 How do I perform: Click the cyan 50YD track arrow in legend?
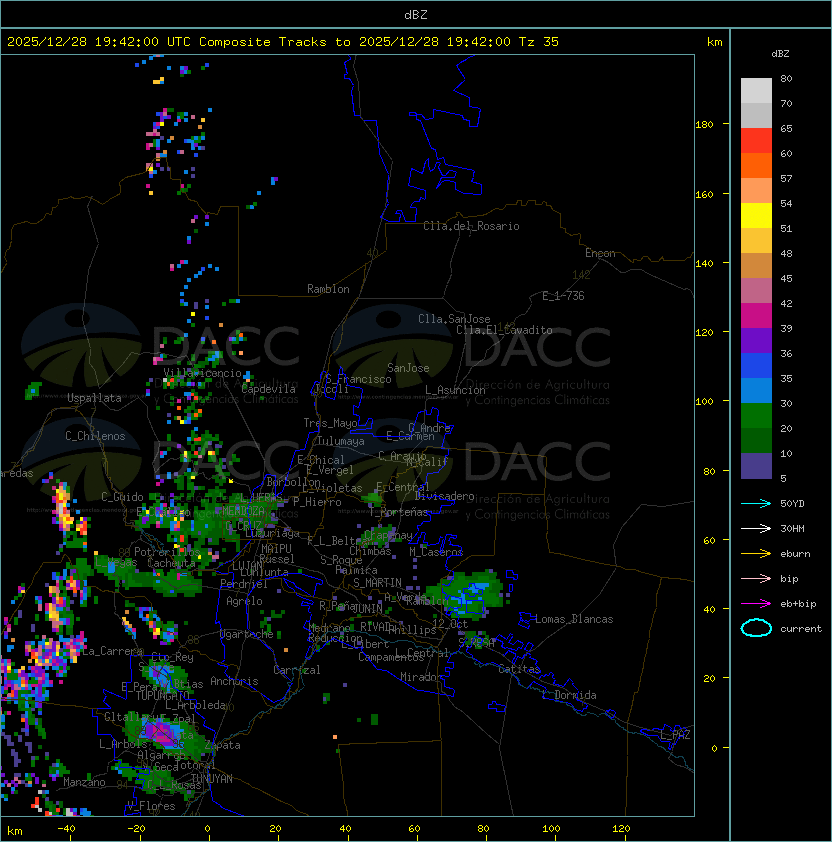click(756, 504)
